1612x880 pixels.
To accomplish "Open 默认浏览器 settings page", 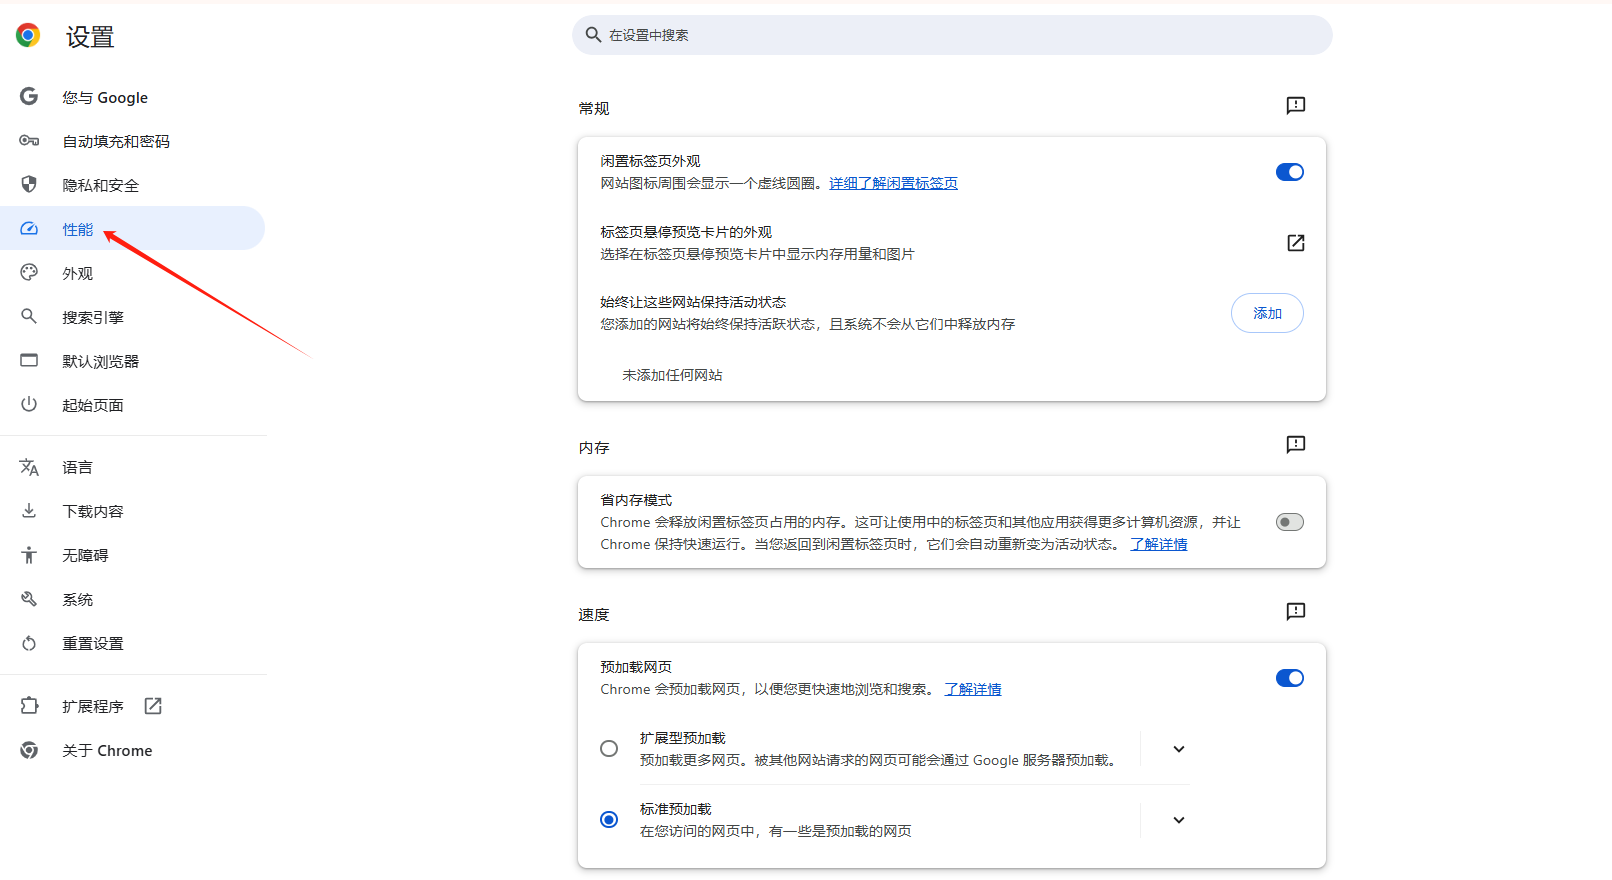I will tap(132, 361).
